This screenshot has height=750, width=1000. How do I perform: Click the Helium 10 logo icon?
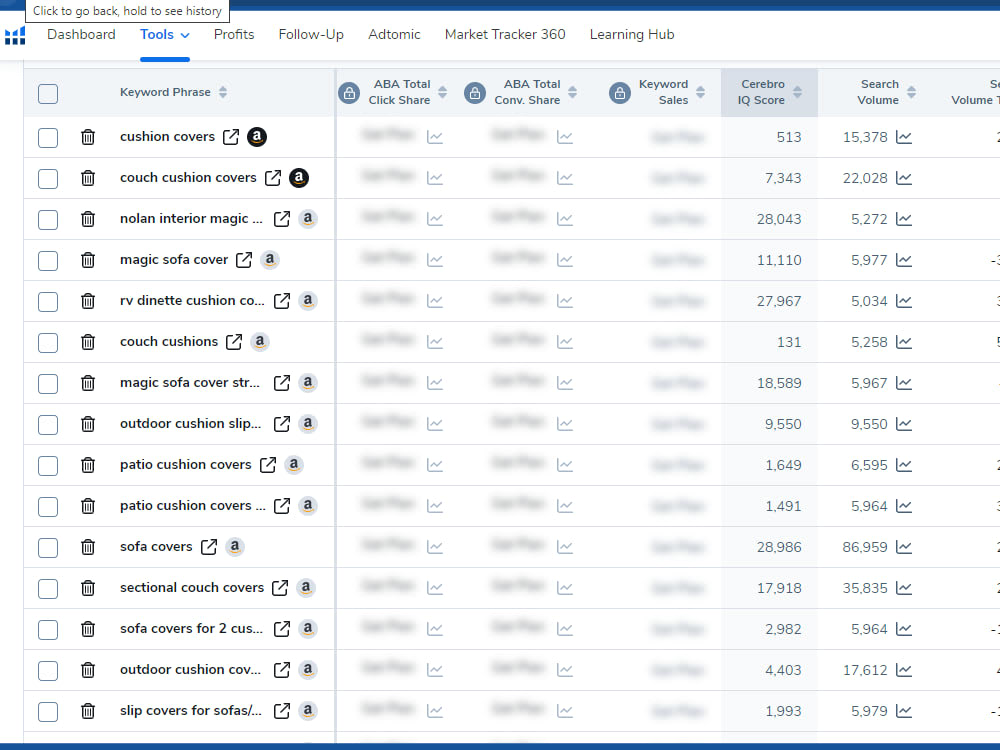click(15, 36)
